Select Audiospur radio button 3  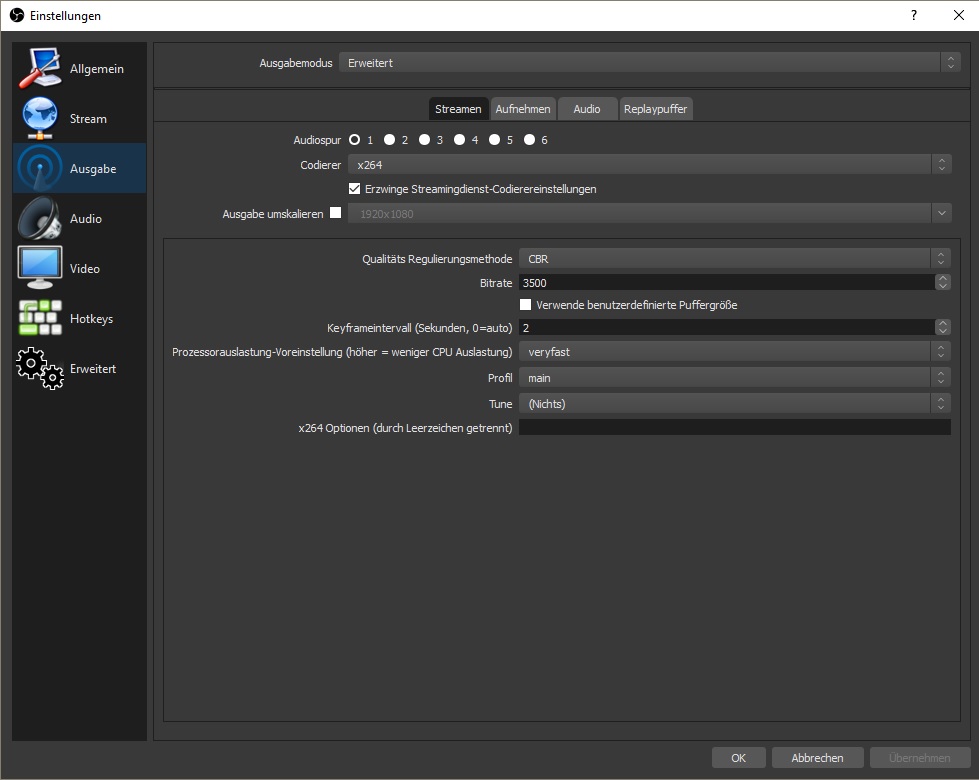pos(425,140)
